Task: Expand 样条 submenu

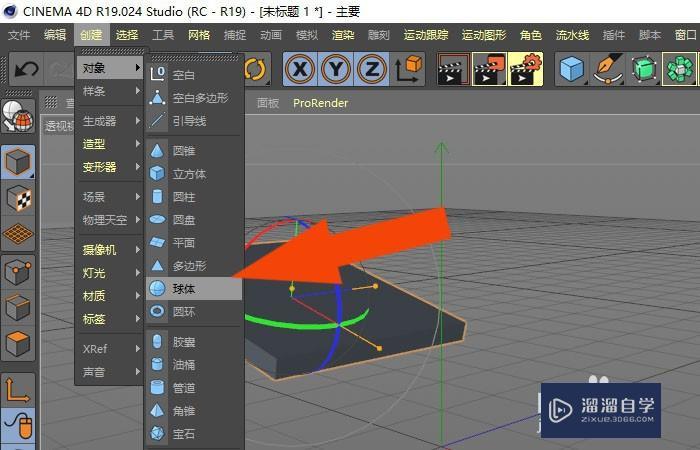Action: coord(110,91)
